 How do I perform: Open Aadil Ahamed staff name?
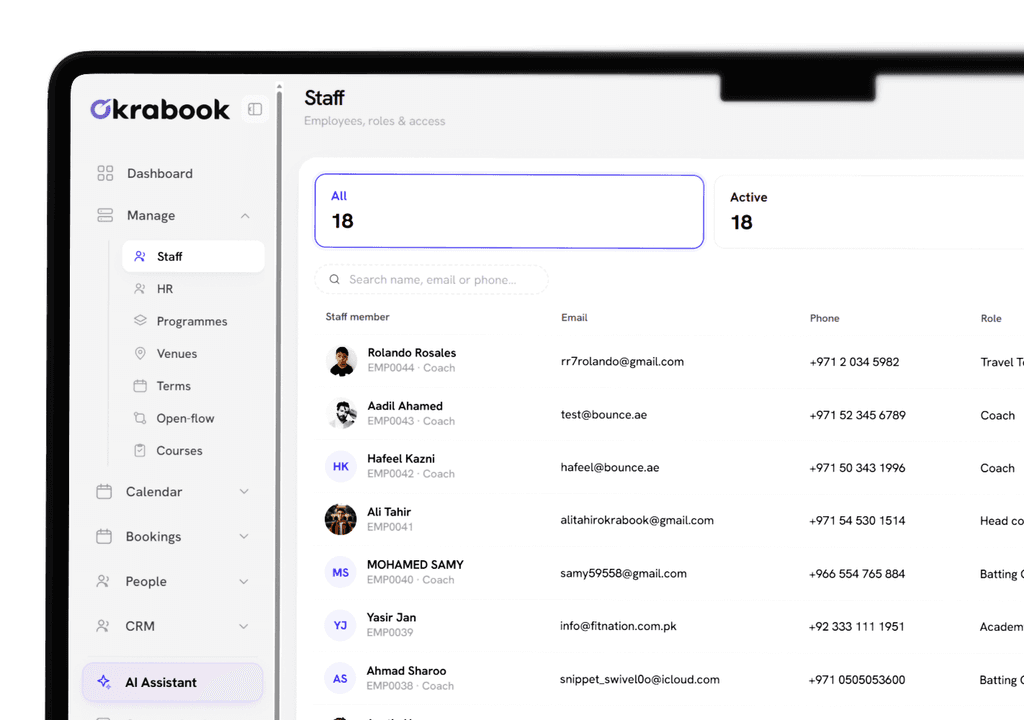coord(405,406)
